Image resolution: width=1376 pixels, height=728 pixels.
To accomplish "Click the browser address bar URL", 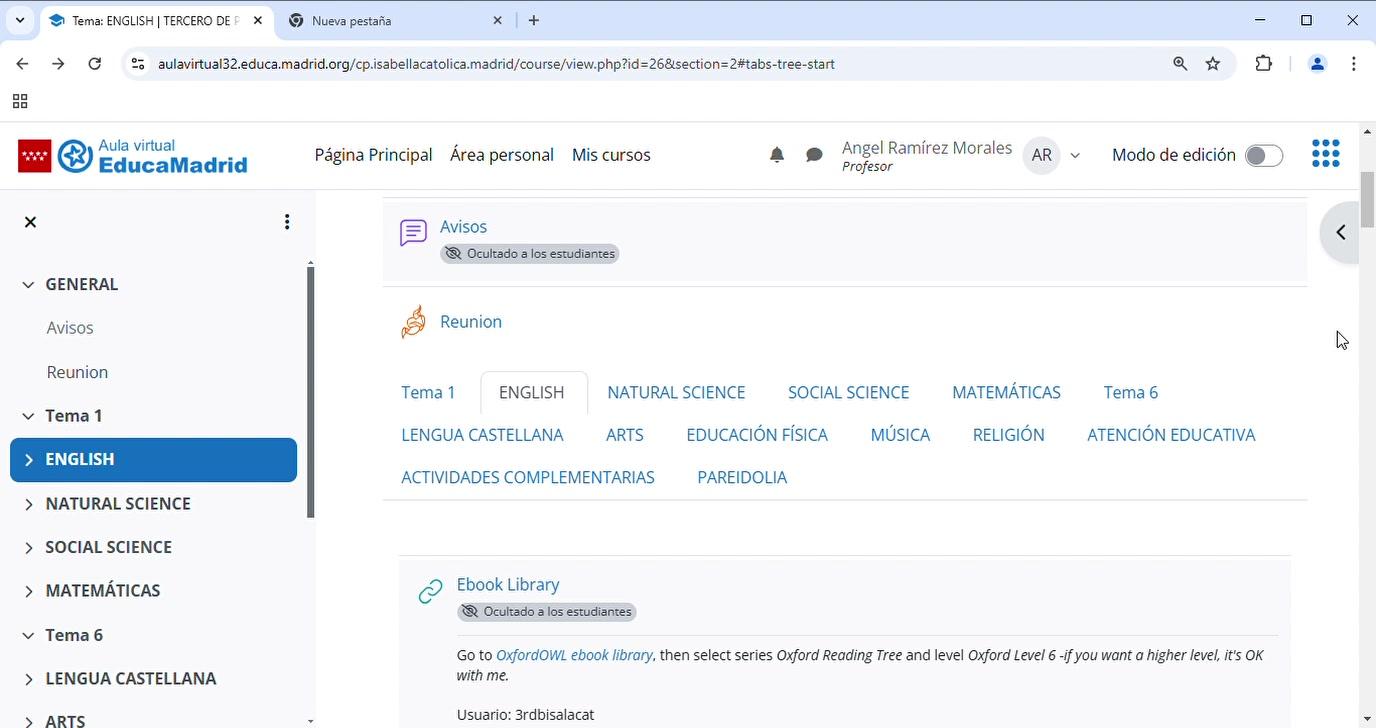I will pyautogui.click(x=496, y=64).
